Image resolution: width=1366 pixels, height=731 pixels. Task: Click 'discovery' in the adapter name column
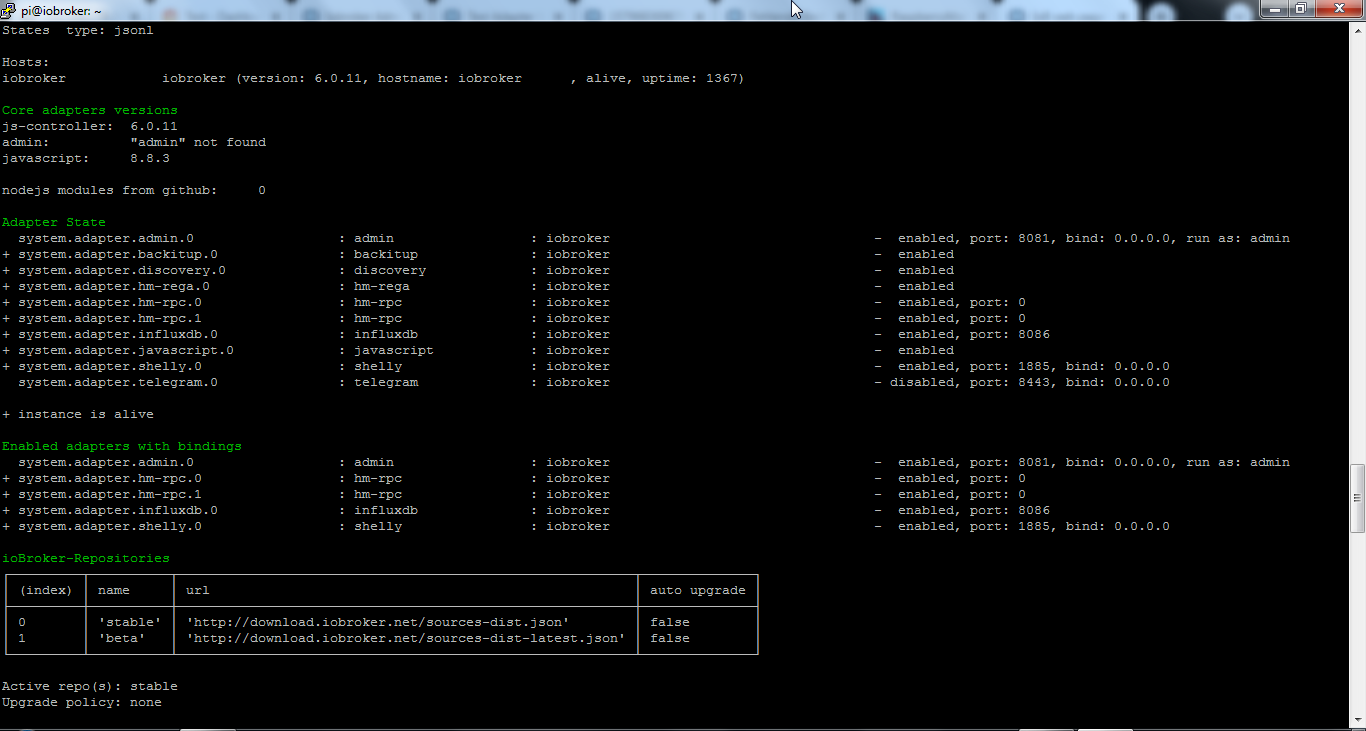[x=390, y=270]
